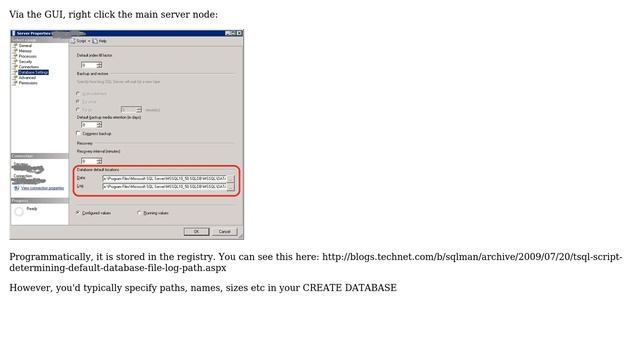This screenshot has height=360, width=640.
Task: Open the Security page
Action: tap(25, 62)
